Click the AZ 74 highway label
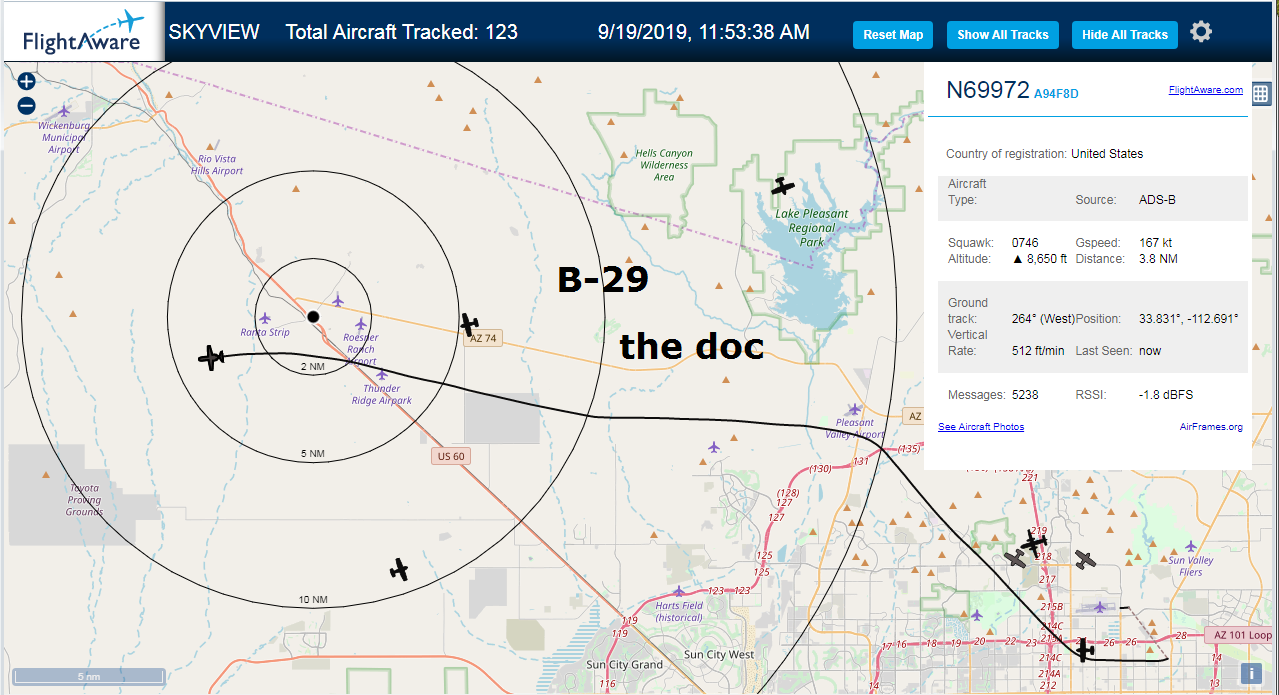The image size is (1279, 695). 483,339
